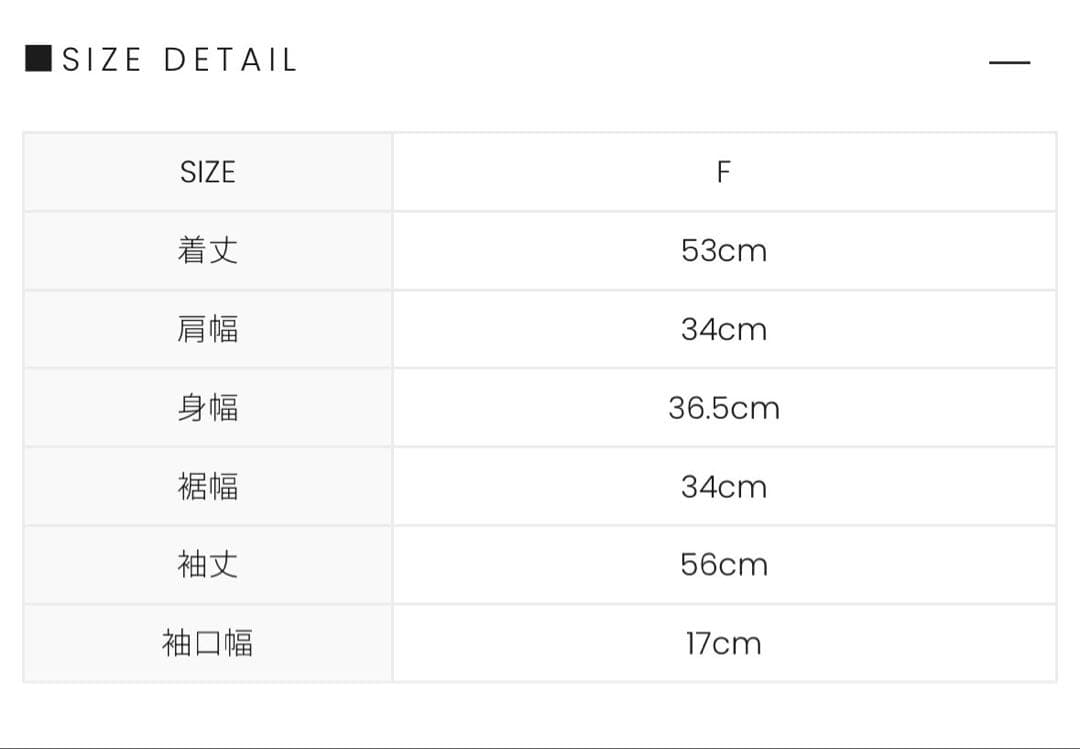This screenshot has width=1080, height=749.
Task: Click the 肩幅 row label
Action: pos(208,329)
